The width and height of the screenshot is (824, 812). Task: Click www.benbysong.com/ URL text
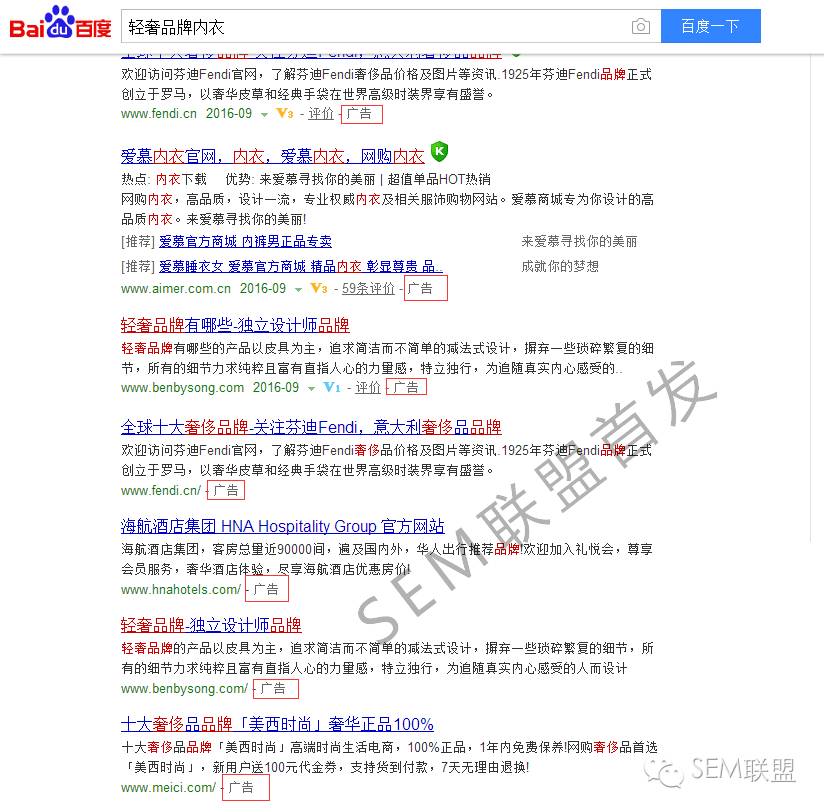(184, 688)
